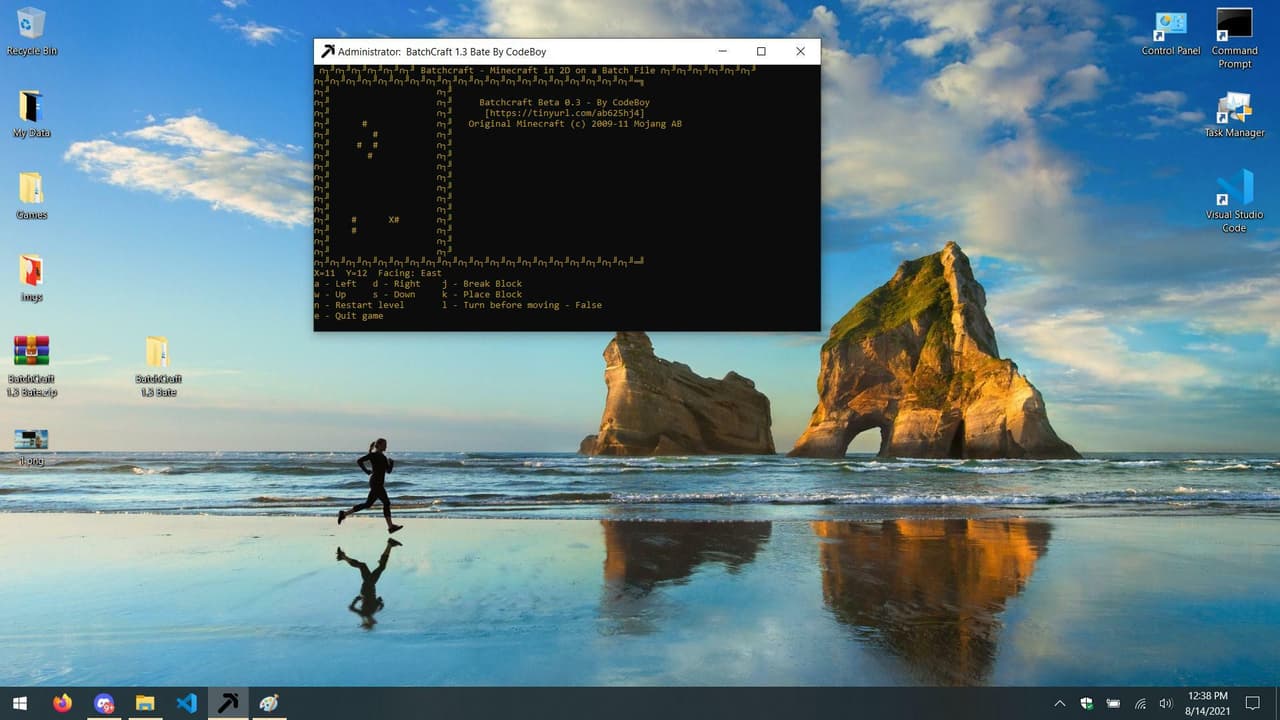Launch the Visual Studio Code desktop shortcut
Image resolution: width=1280 pixels, height=720 pixels.
(x=1234, y=201)
